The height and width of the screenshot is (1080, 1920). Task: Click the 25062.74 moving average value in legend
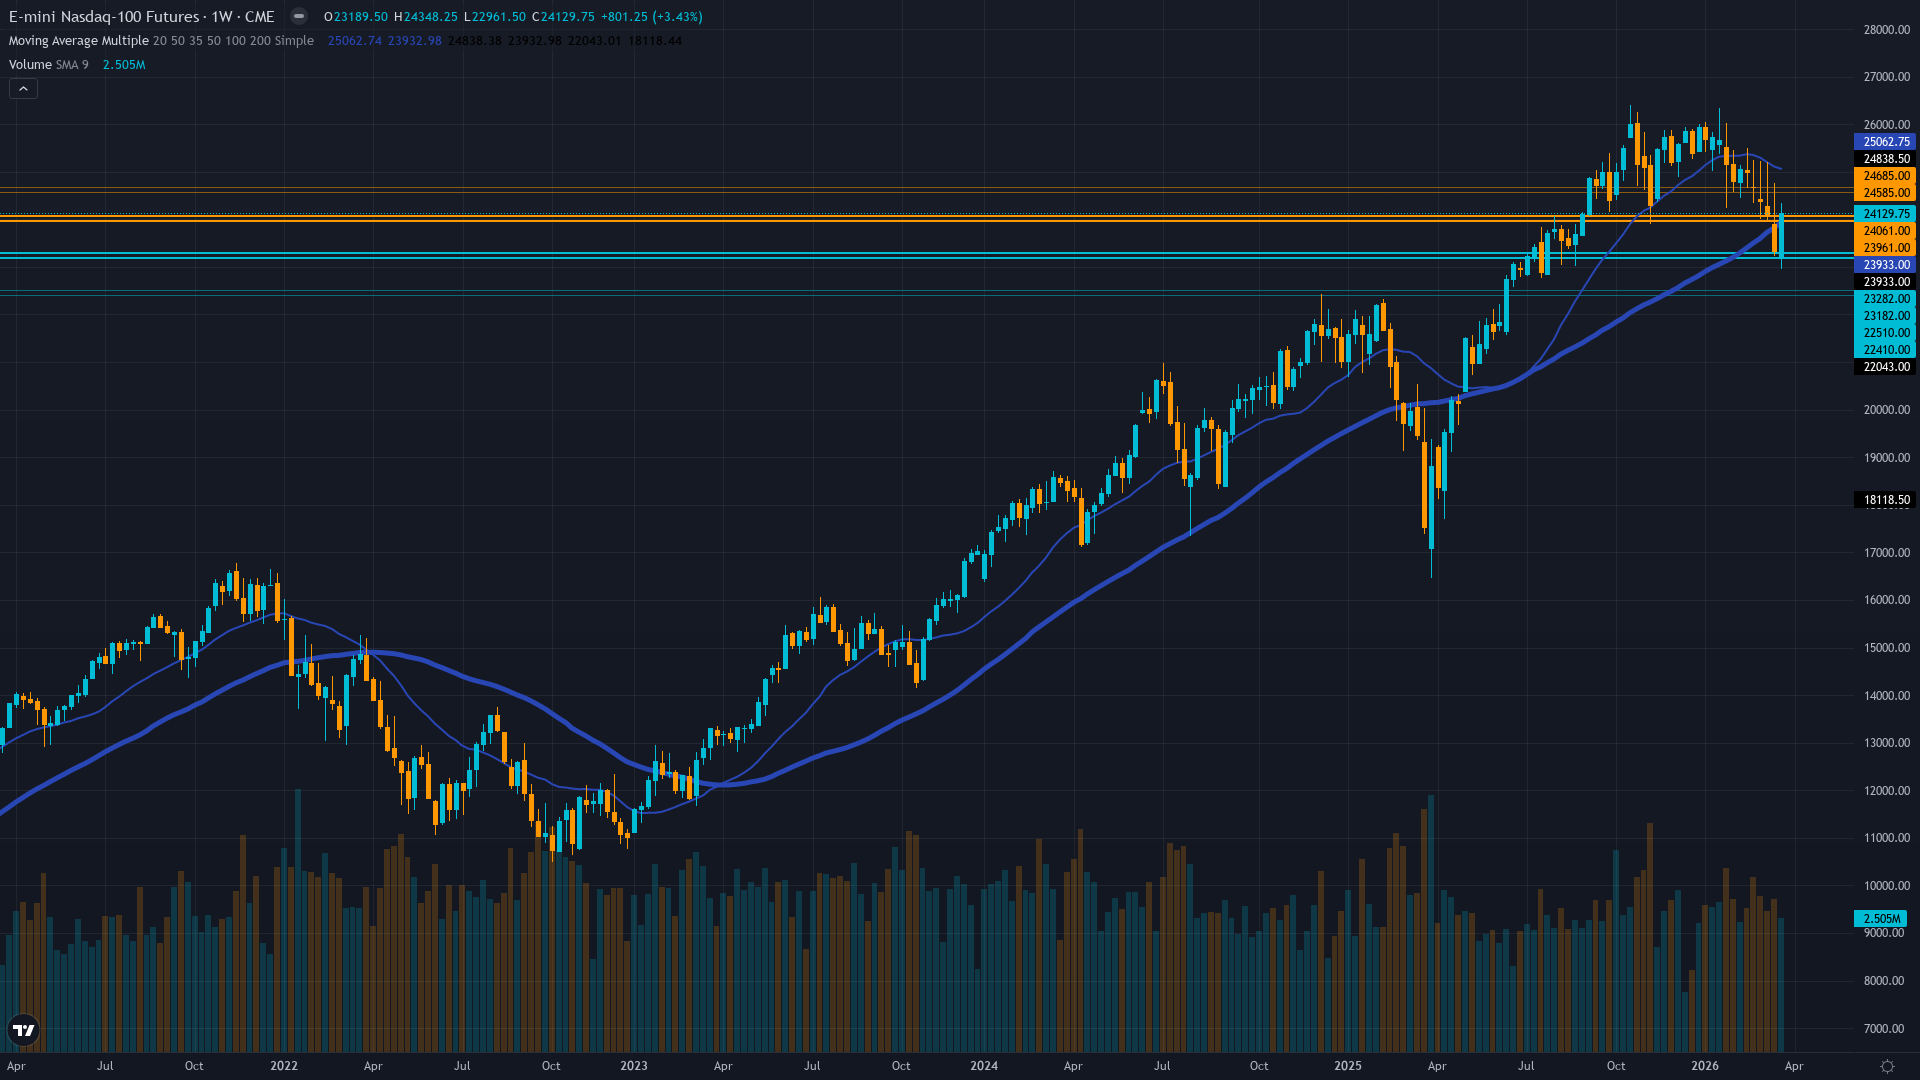tap(355, 41)
